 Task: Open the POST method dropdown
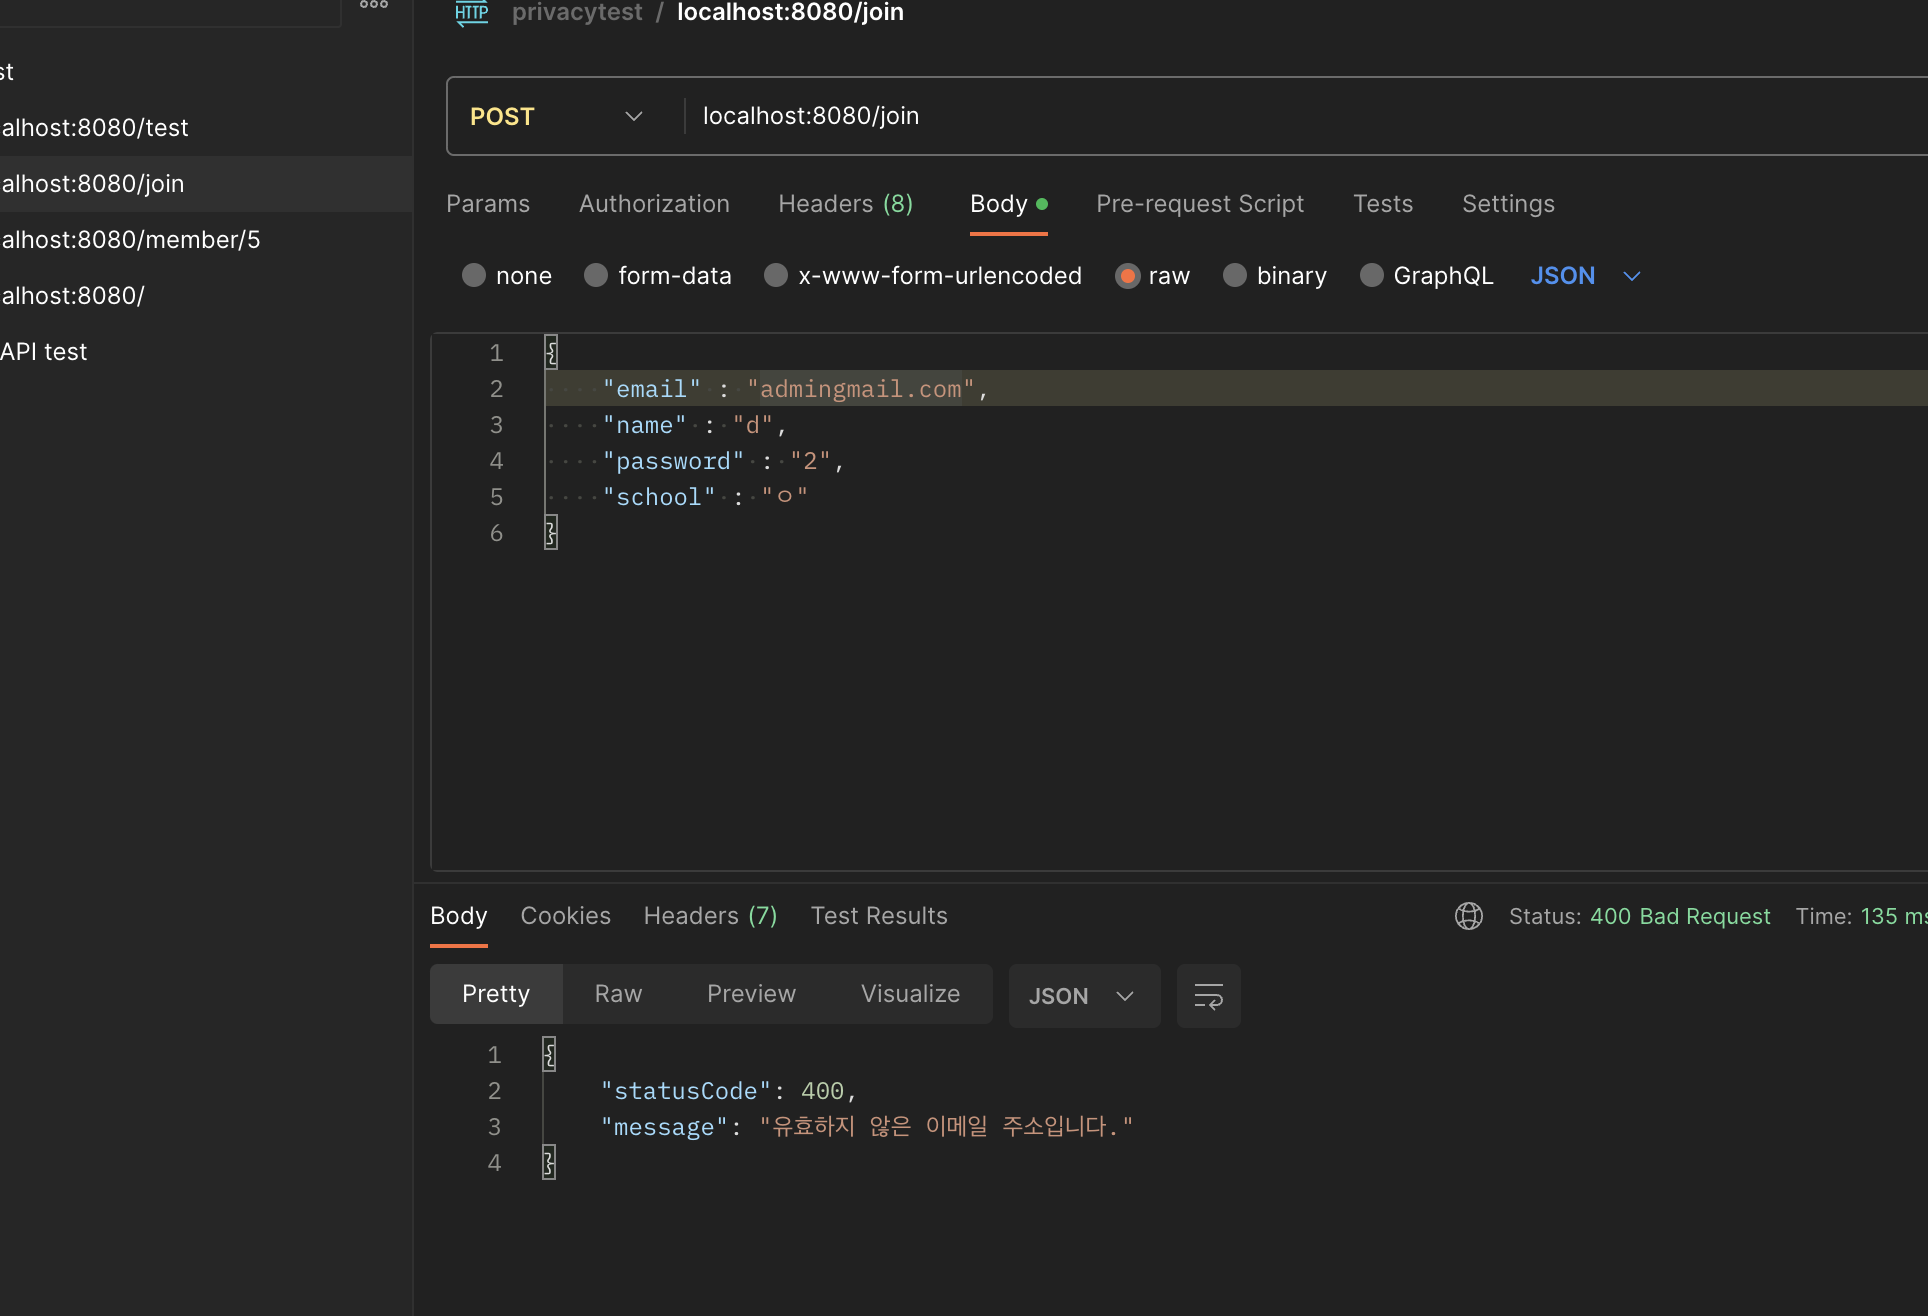[556, 116]
